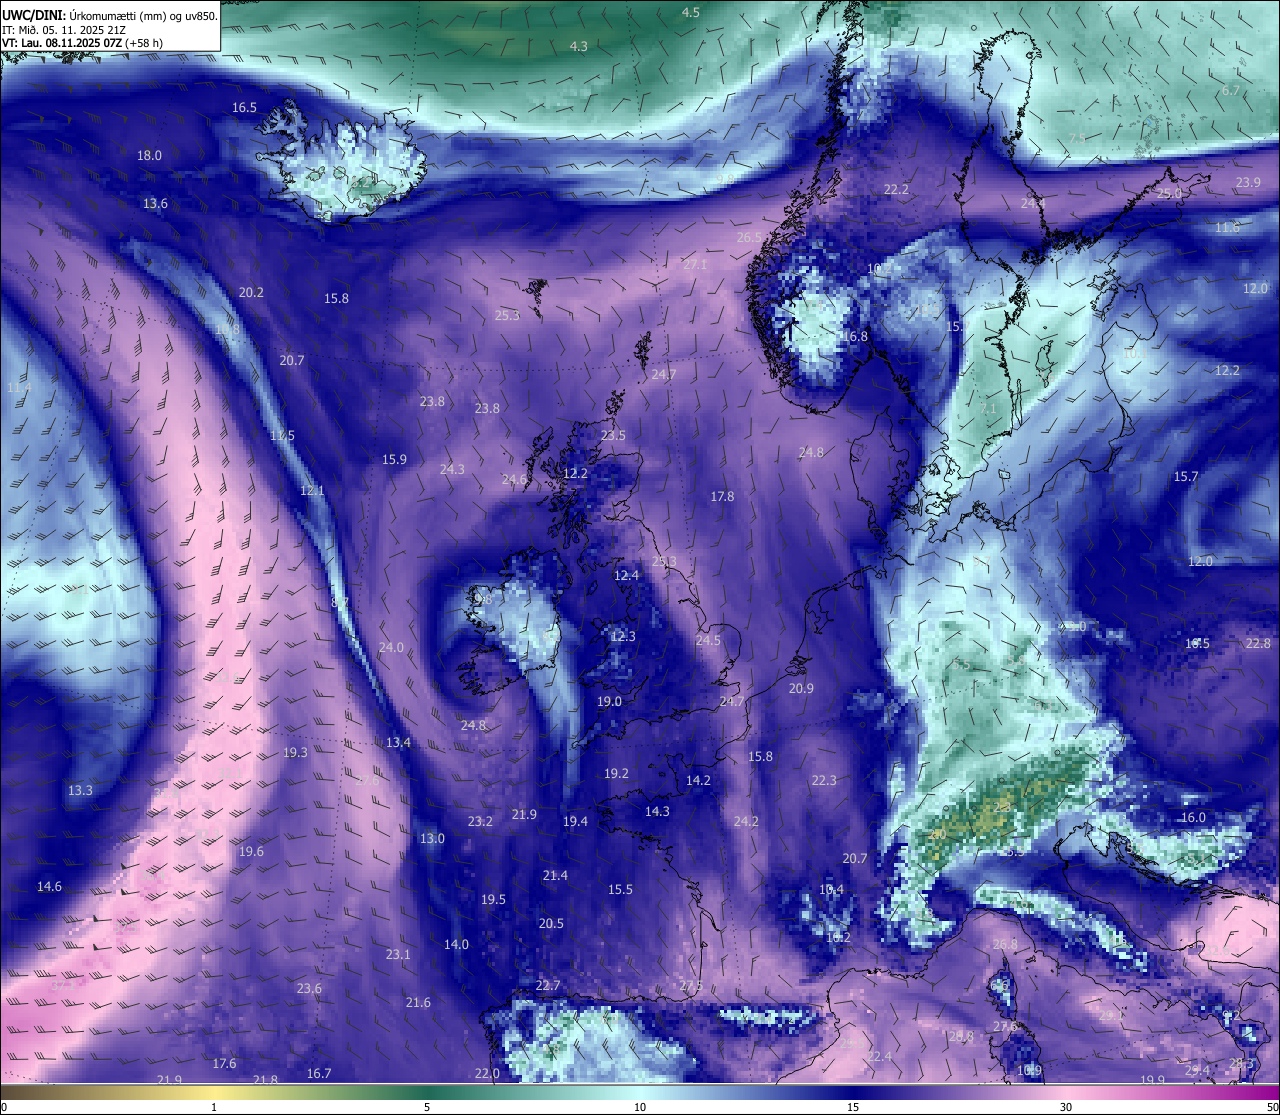Select the 12.4 value over northern England
The height and width of the screenshot is (1115, 1280).
626,576
